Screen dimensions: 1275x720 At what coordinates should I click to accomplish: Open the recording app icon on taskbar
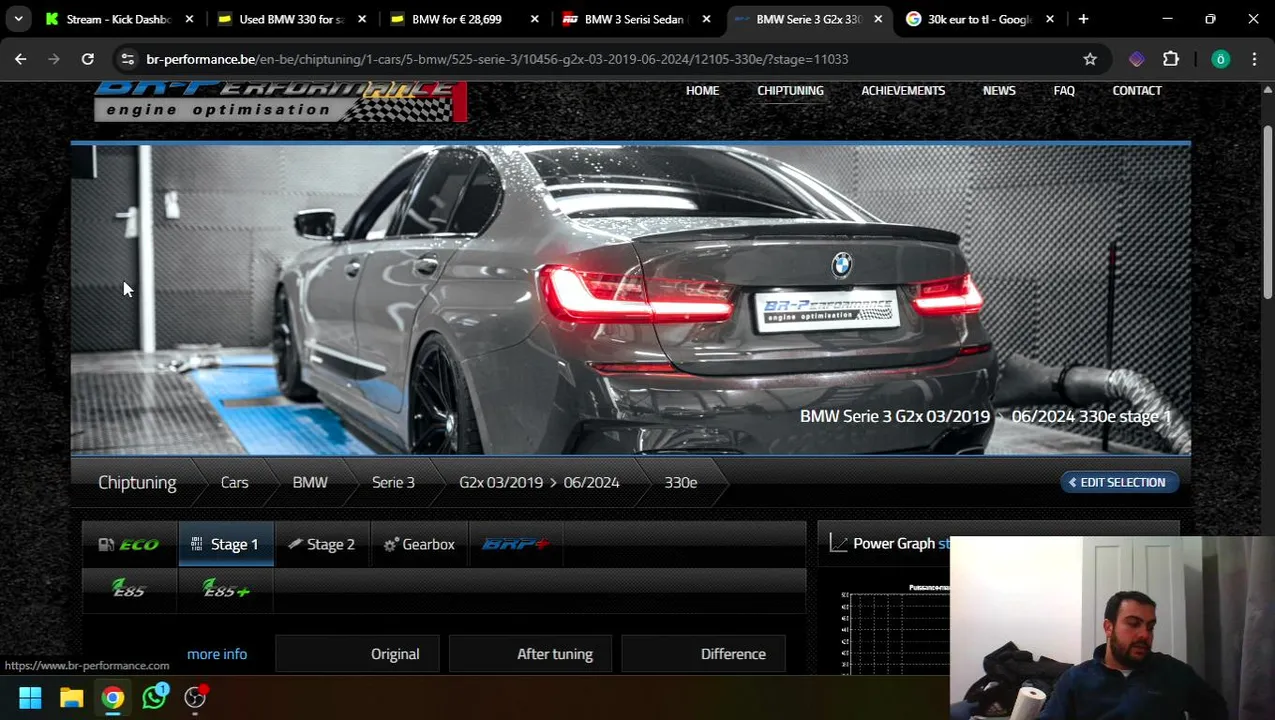coord(196,697)
